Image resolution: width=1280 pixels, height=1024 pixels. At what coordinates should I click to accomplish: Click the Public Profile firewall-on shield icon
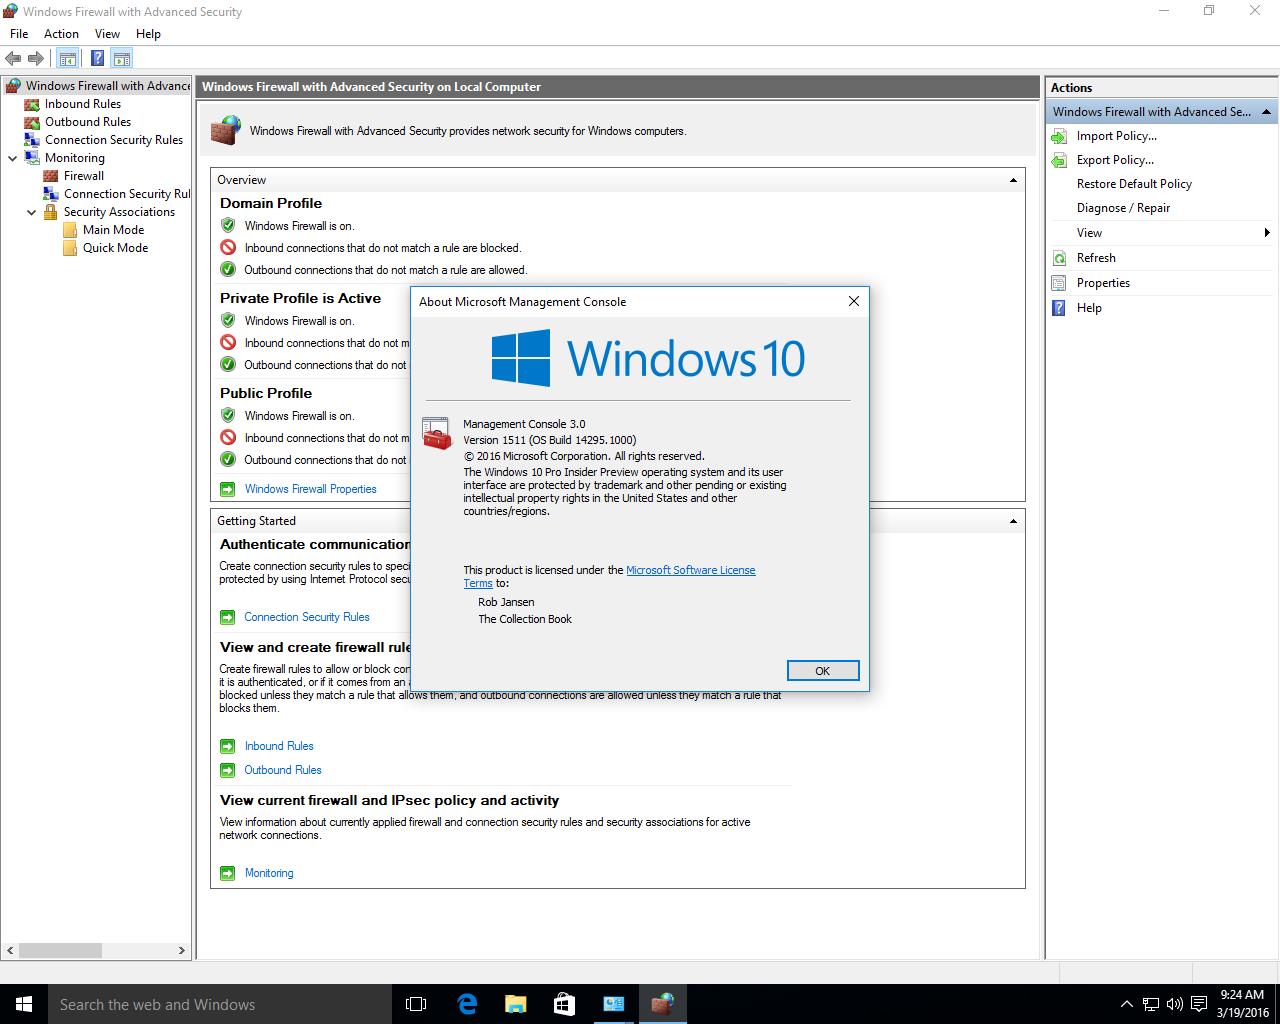click(228, 416)
